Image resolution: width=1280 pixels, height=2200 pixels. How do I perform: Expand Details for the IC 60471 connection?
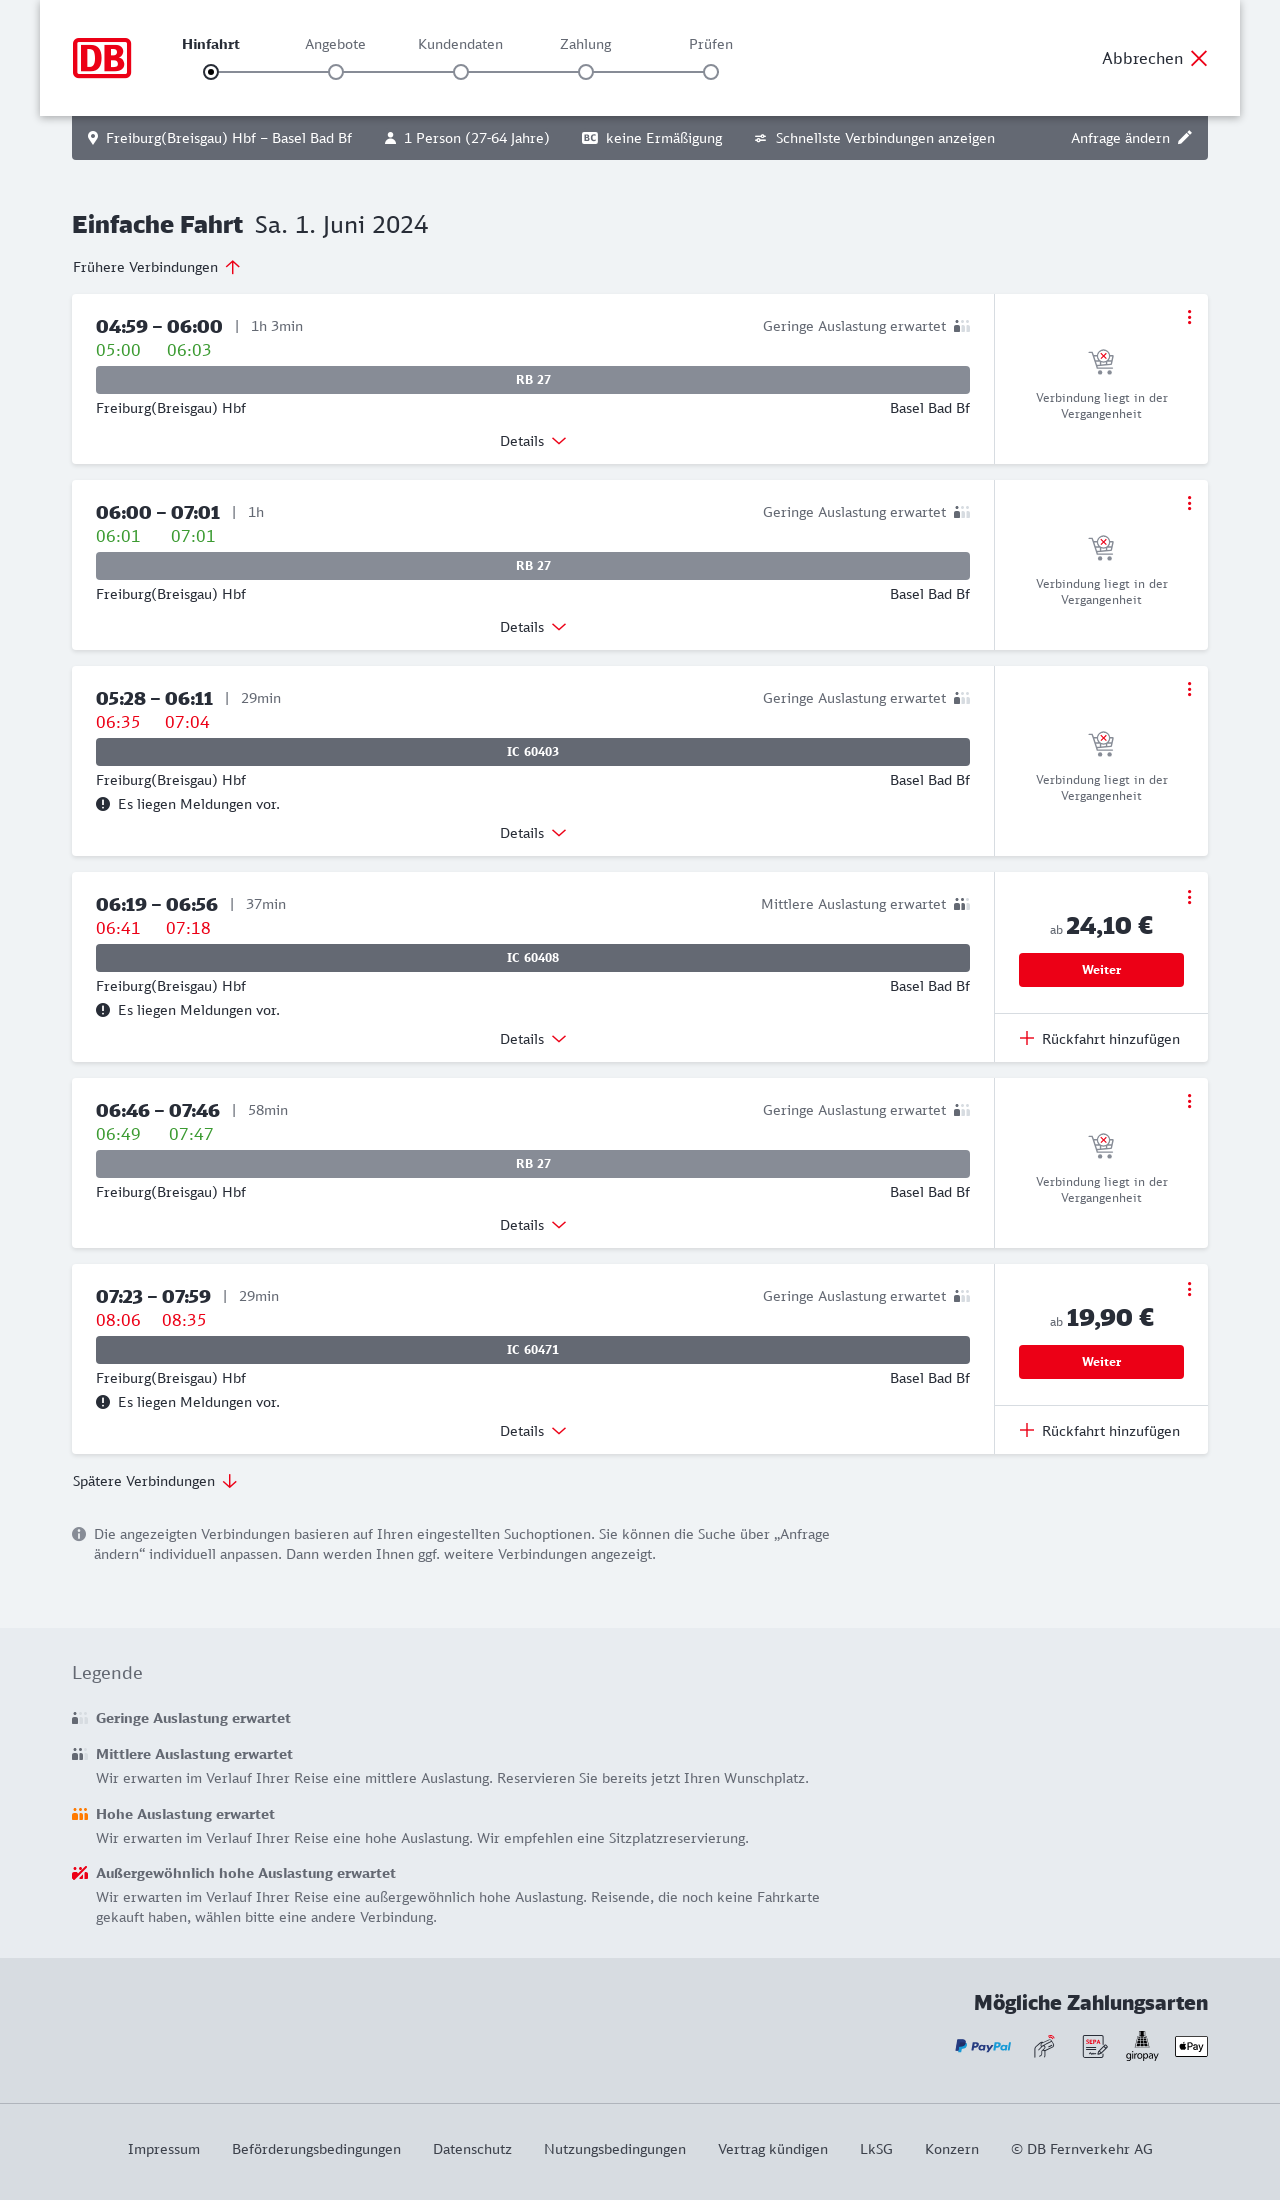(533, 1431)
